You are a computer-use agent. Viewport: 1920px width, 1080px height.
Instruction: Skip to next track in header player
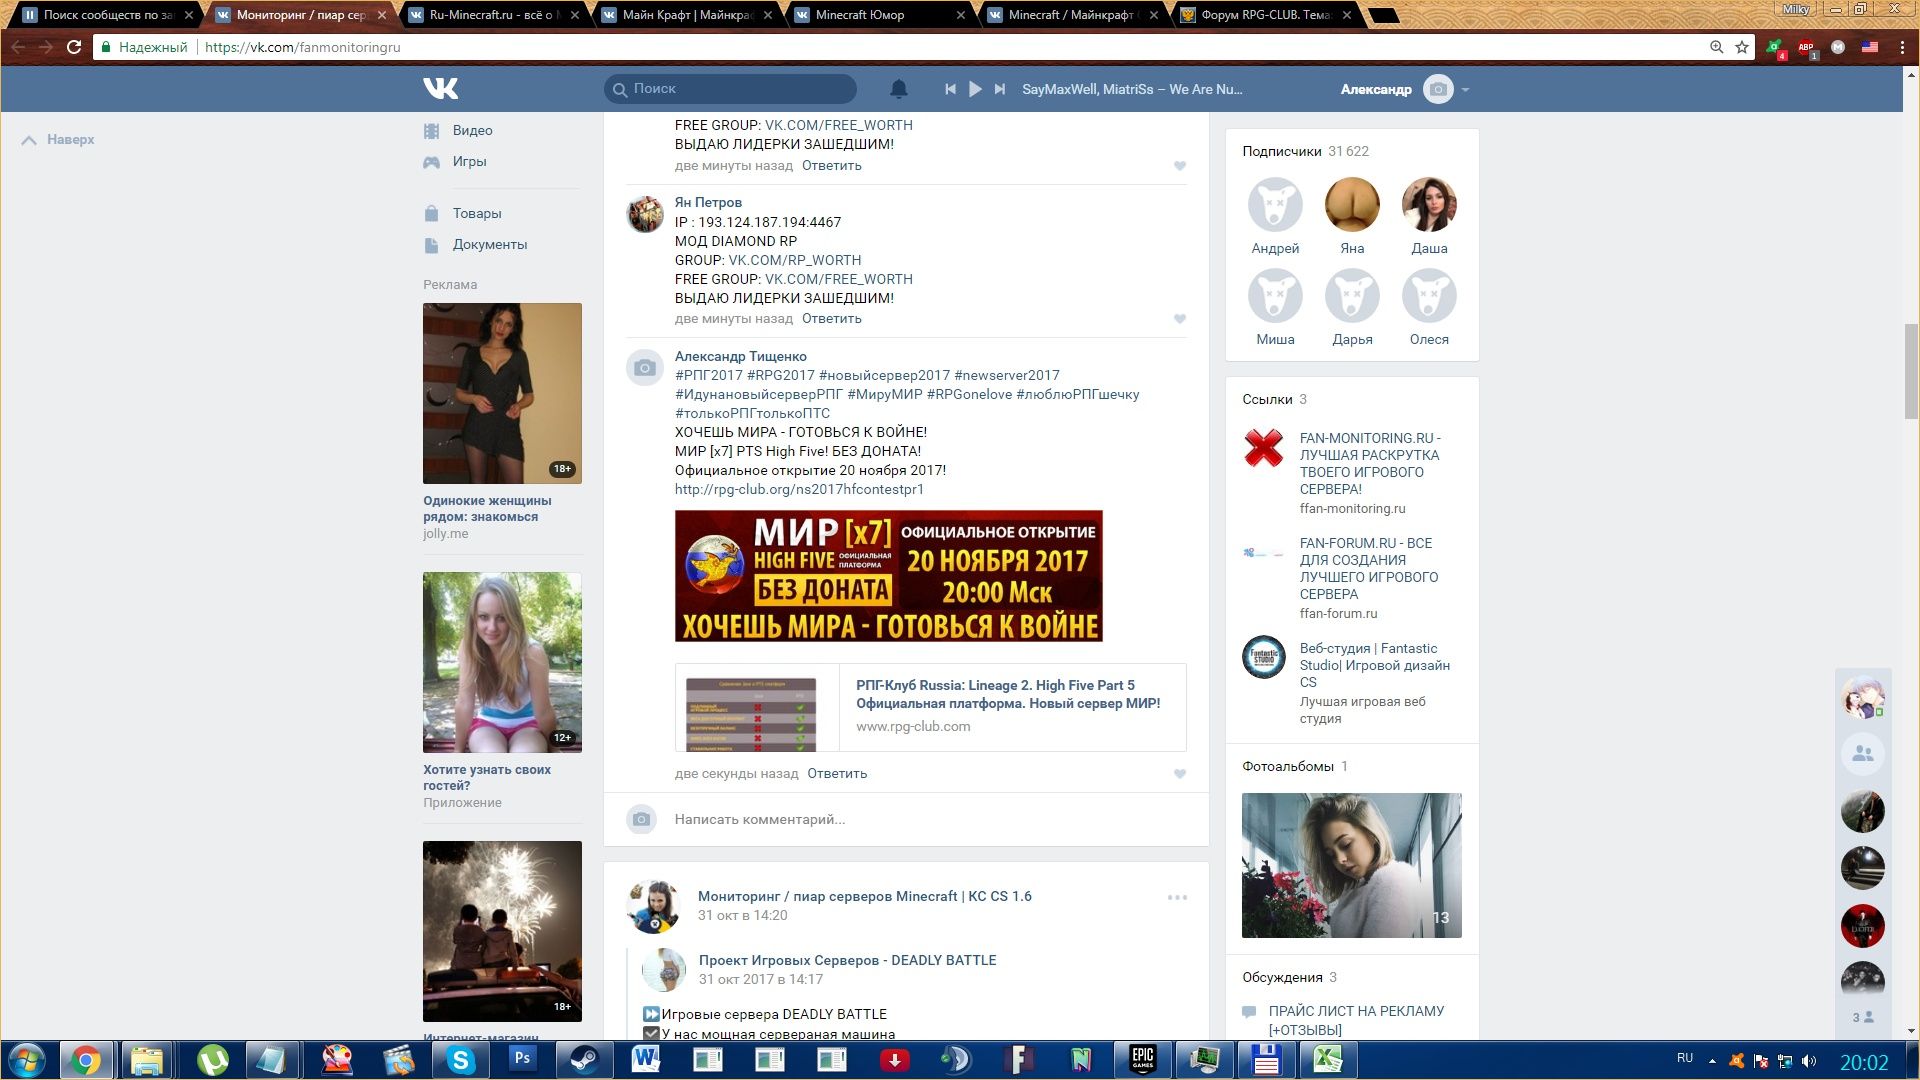[999, 89]
